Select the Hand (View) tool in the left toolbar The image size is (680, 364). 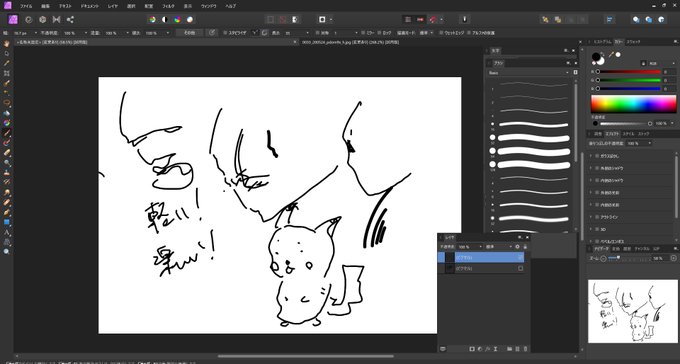[7, 43]
